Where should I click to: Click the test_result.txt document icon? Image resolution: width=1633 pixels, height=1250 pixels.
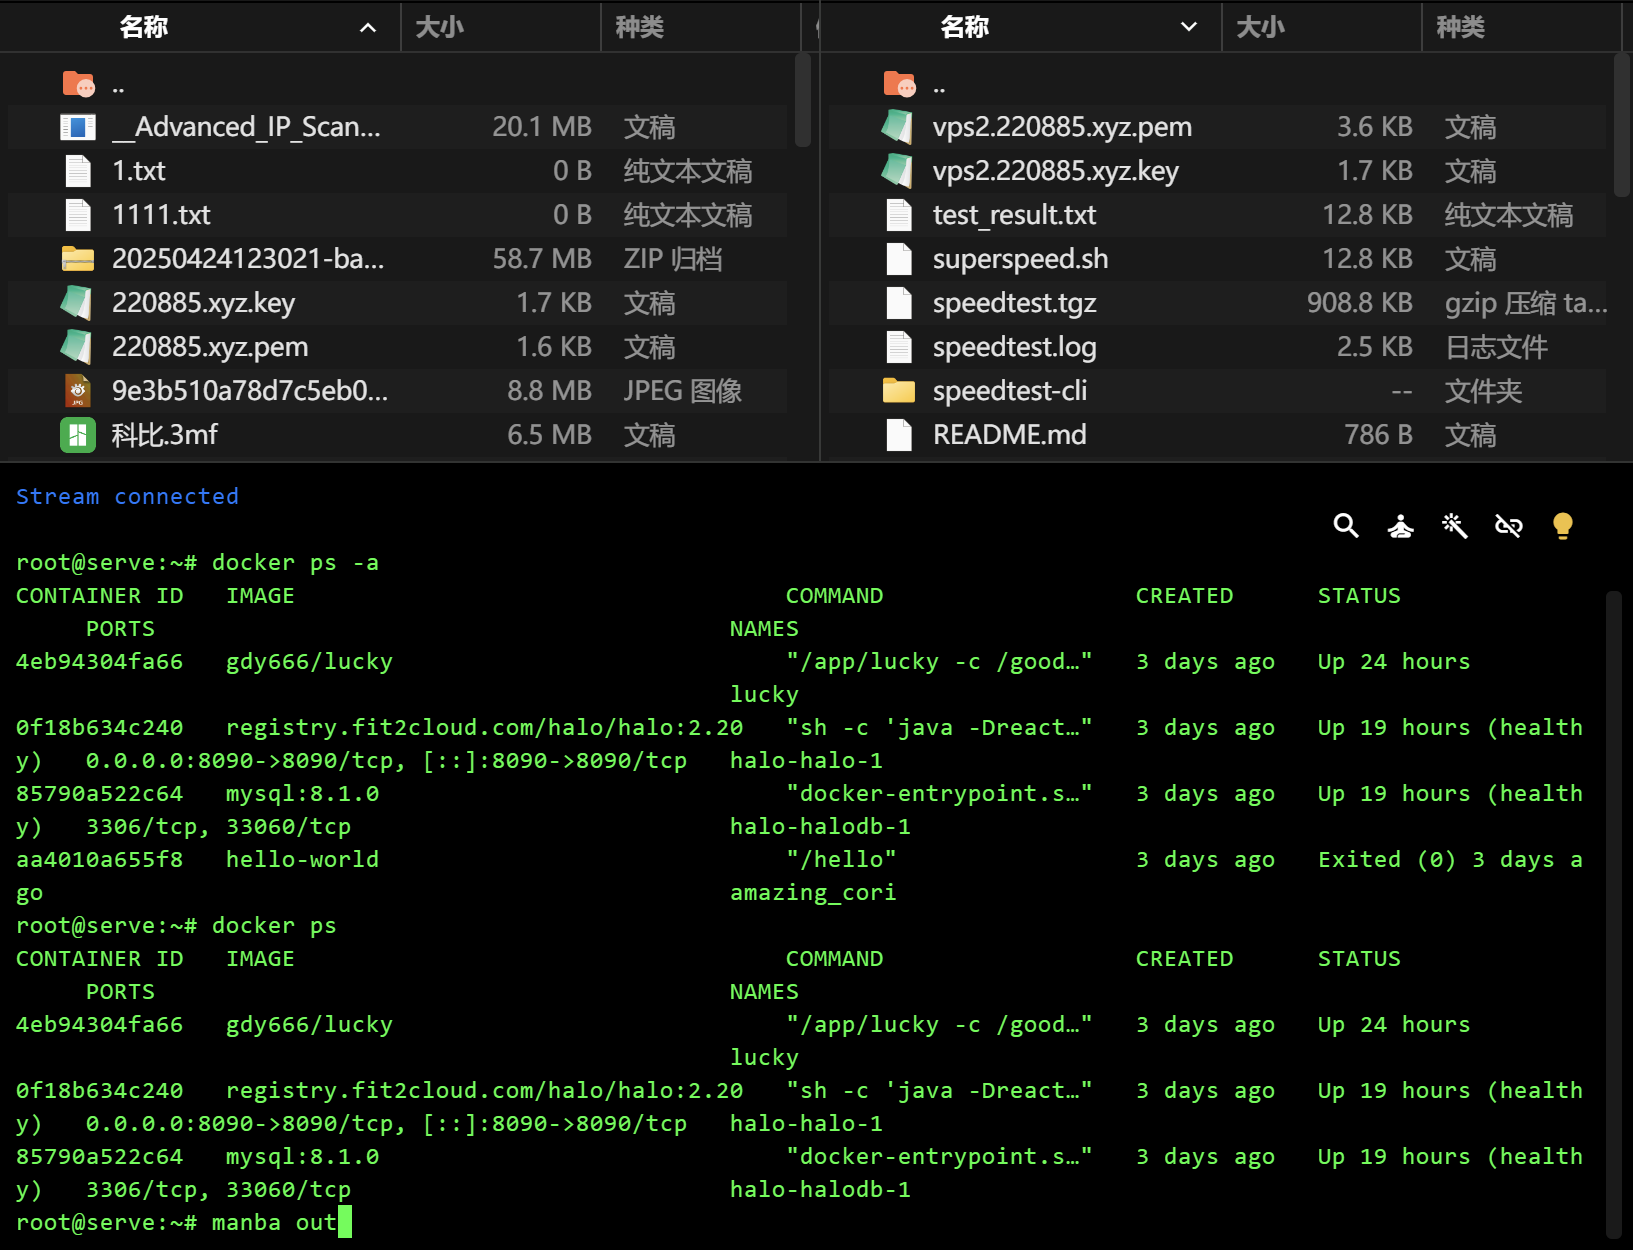tap(899, 215)
